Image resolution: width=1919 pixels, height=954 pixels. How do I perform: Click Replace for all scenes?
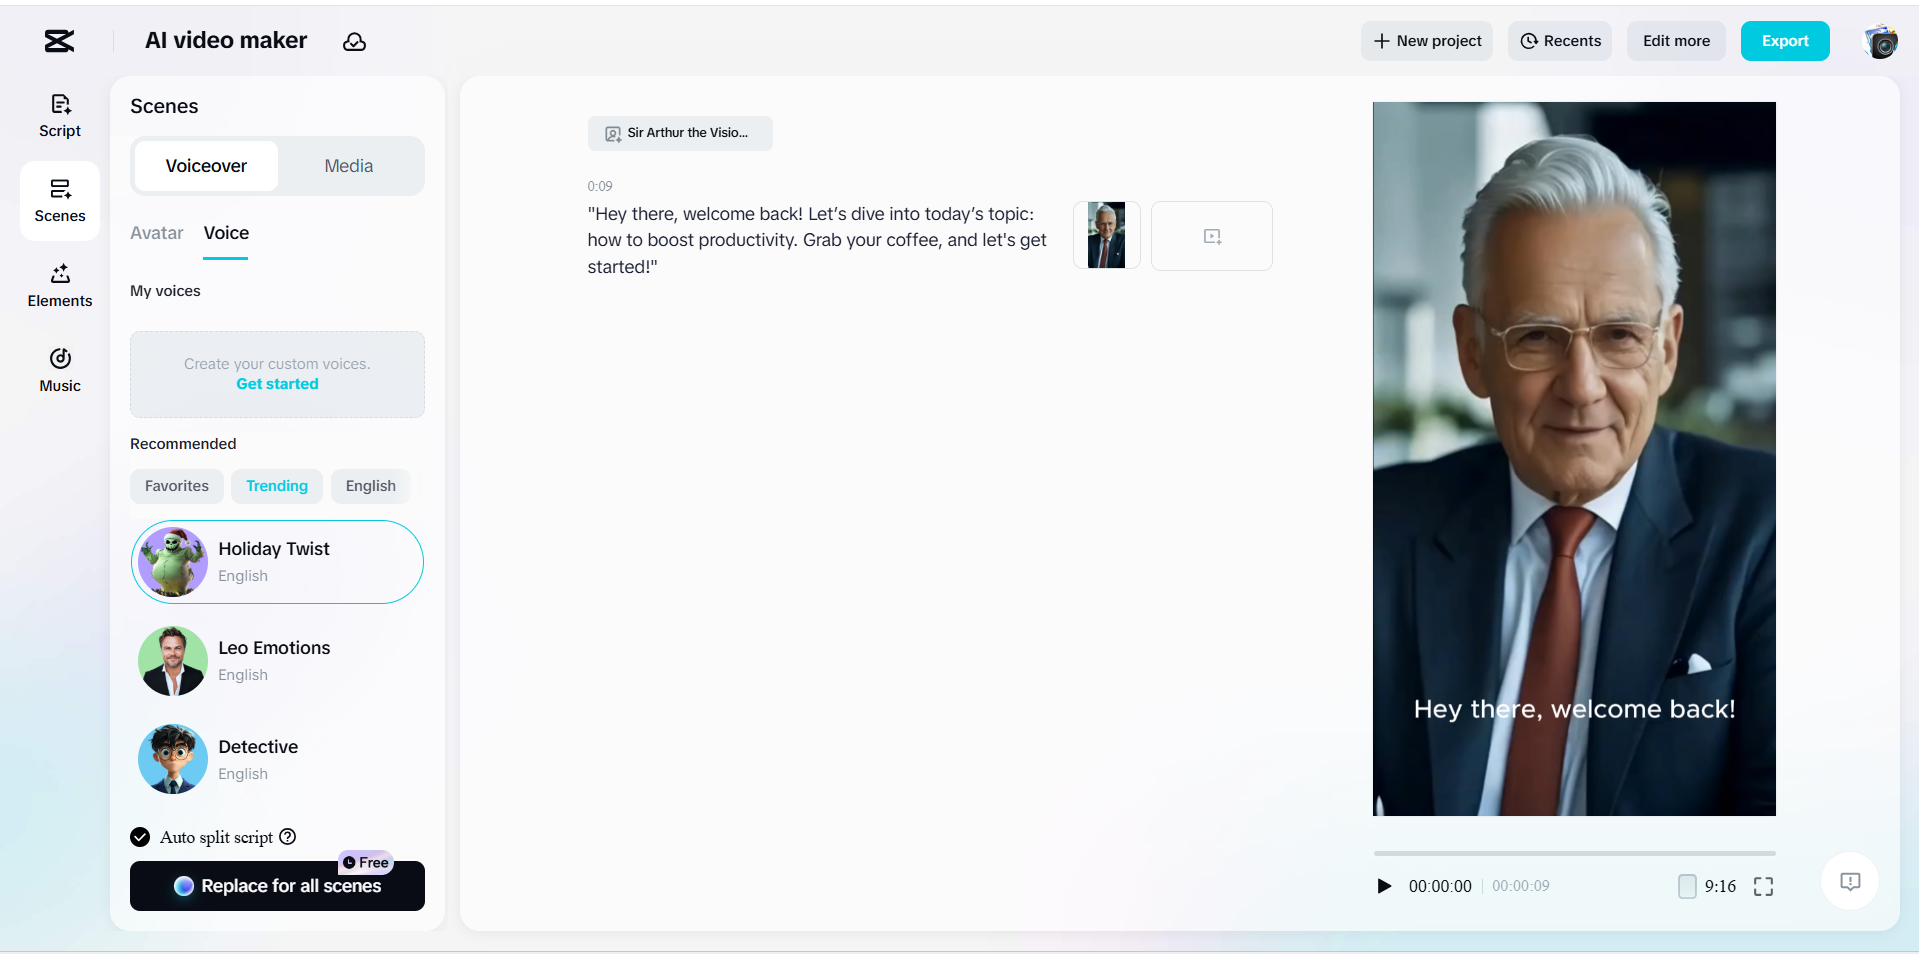coord(277,886)
